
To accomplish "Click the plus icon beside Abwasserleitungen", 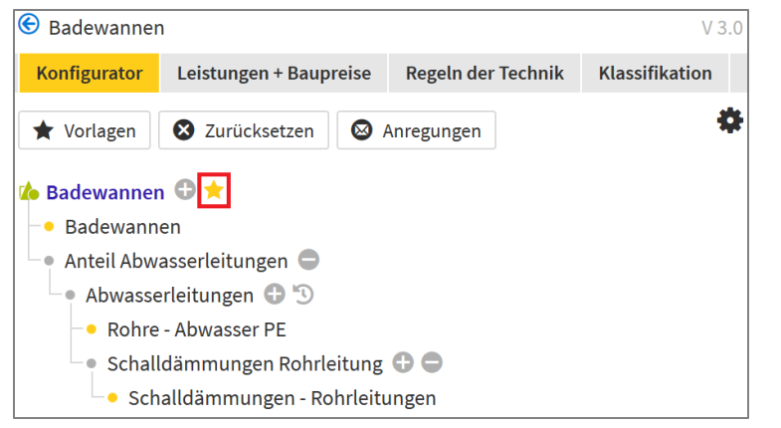I will 274,295.
